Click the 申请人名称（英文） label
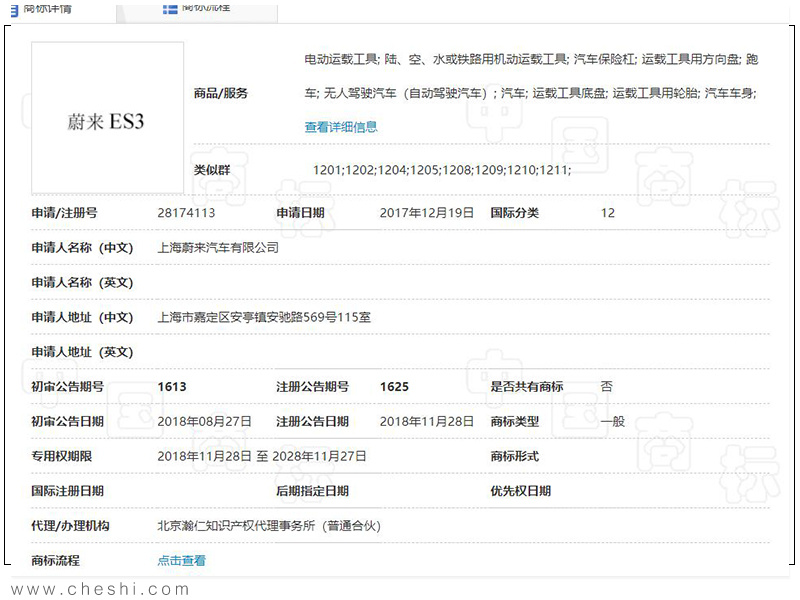This screenshot has height=600, width=800. coord(82,283)
